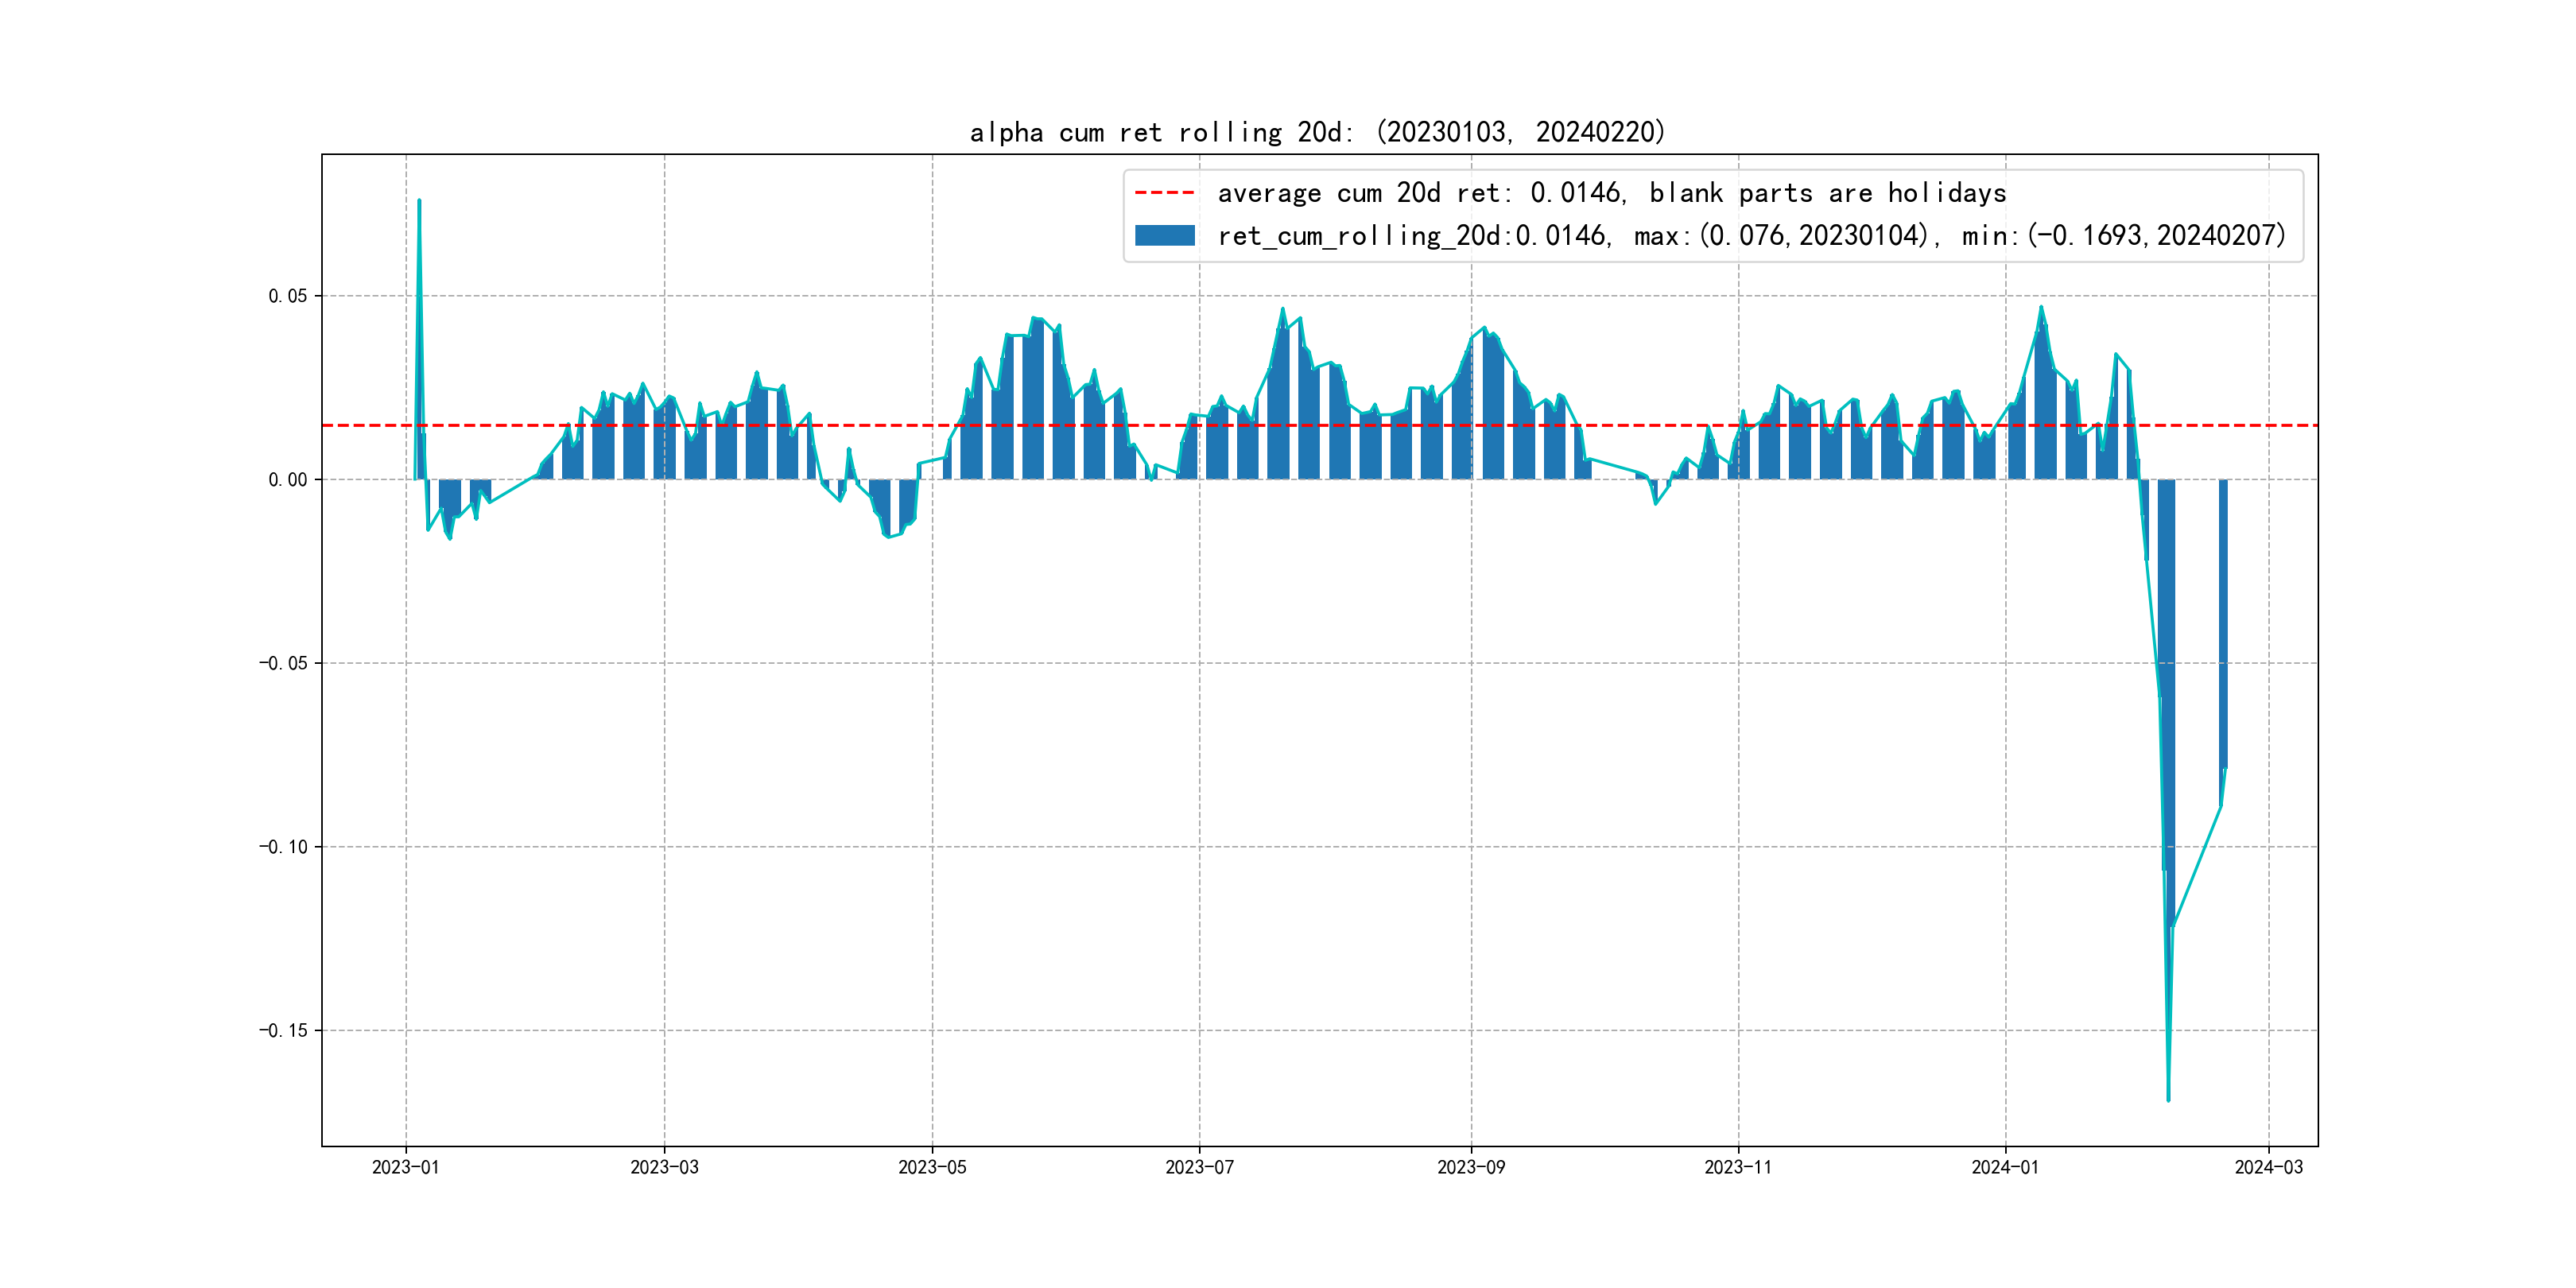Screen dimensions: 2576x1288
Task: Click the 0.05 y-axis tick label
Action: click(287, 296)
